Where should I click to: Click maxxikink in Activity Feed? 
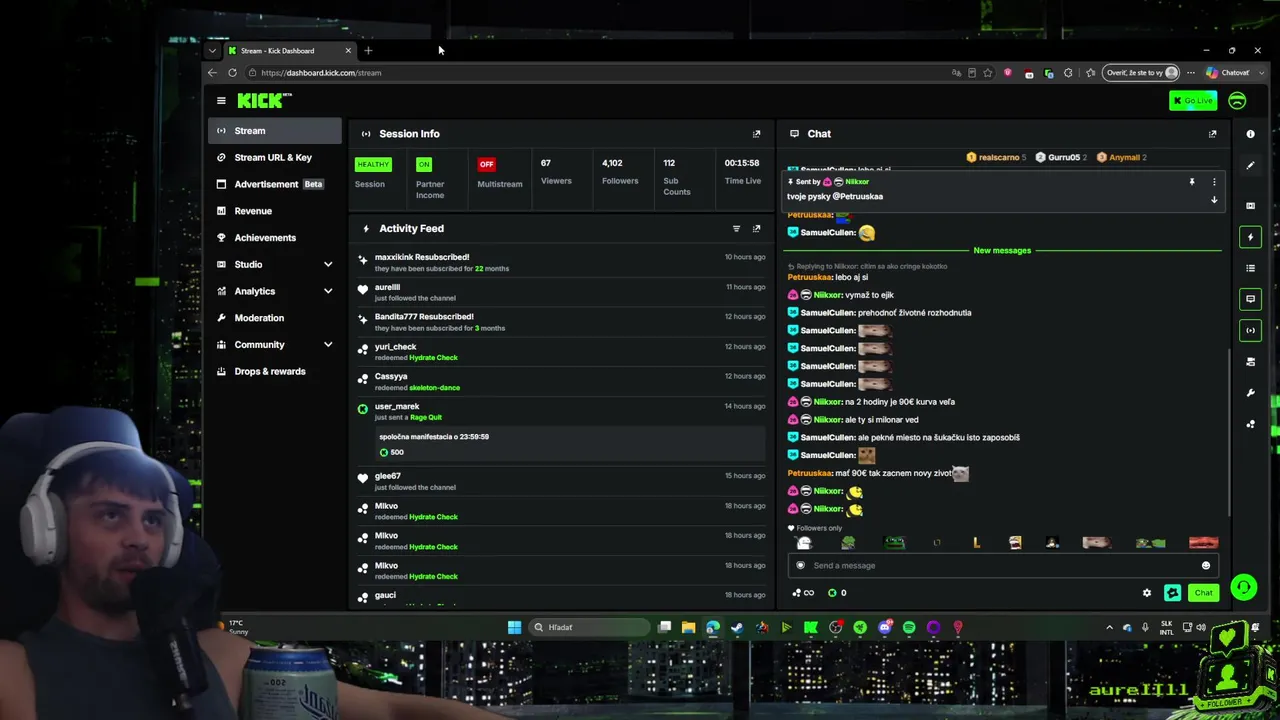tap(395, 257)
